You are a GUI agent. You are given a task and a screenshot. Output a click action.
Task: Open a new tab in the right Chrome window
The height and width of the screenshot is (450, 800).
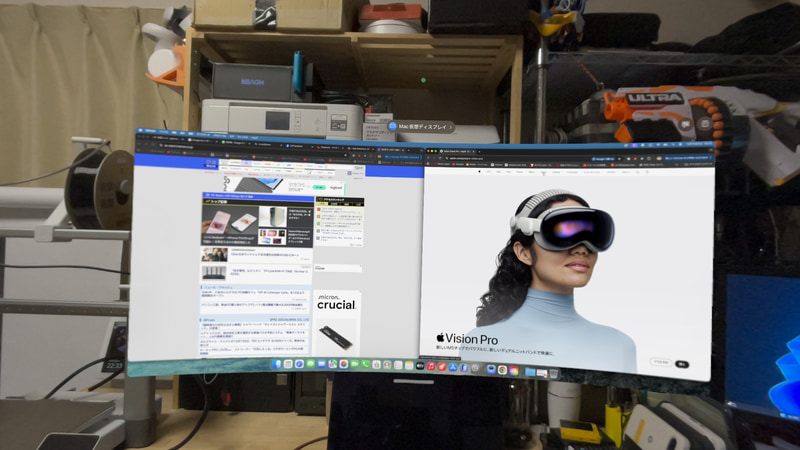[479, 152]
